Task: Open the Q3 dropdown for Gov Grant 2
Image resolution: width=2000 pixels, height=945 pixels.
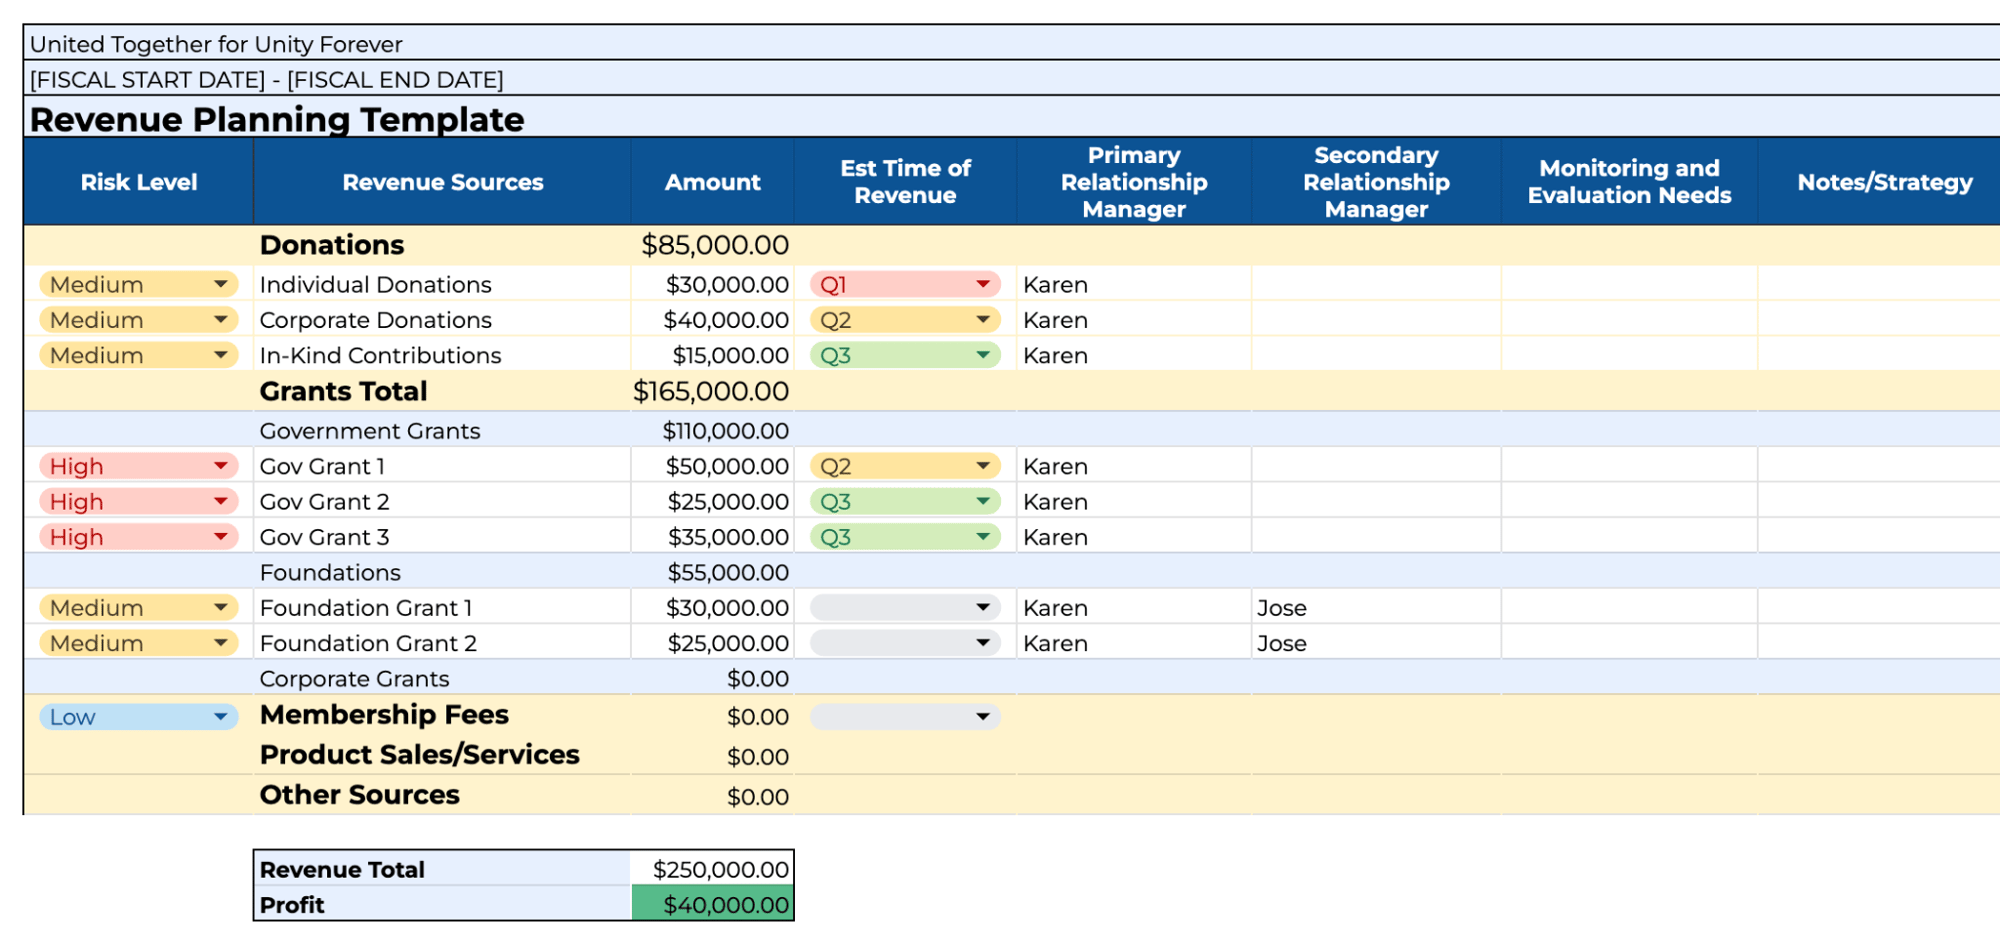Action: pos(905,501)
